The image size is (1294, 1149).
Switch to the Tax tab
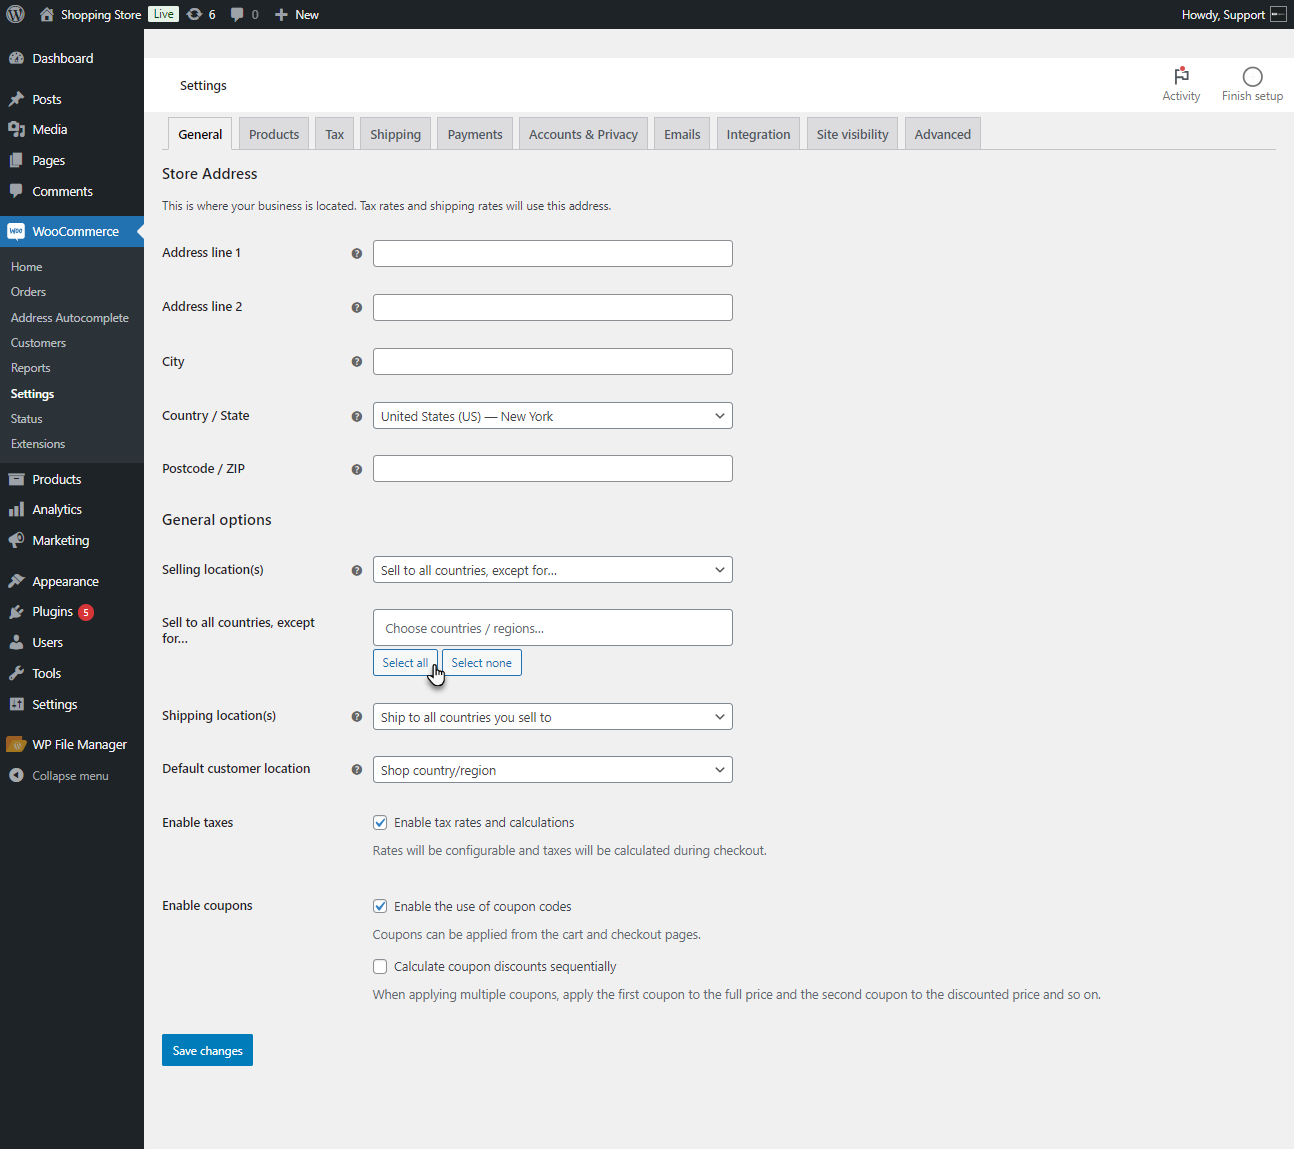(x=335, y=134)
